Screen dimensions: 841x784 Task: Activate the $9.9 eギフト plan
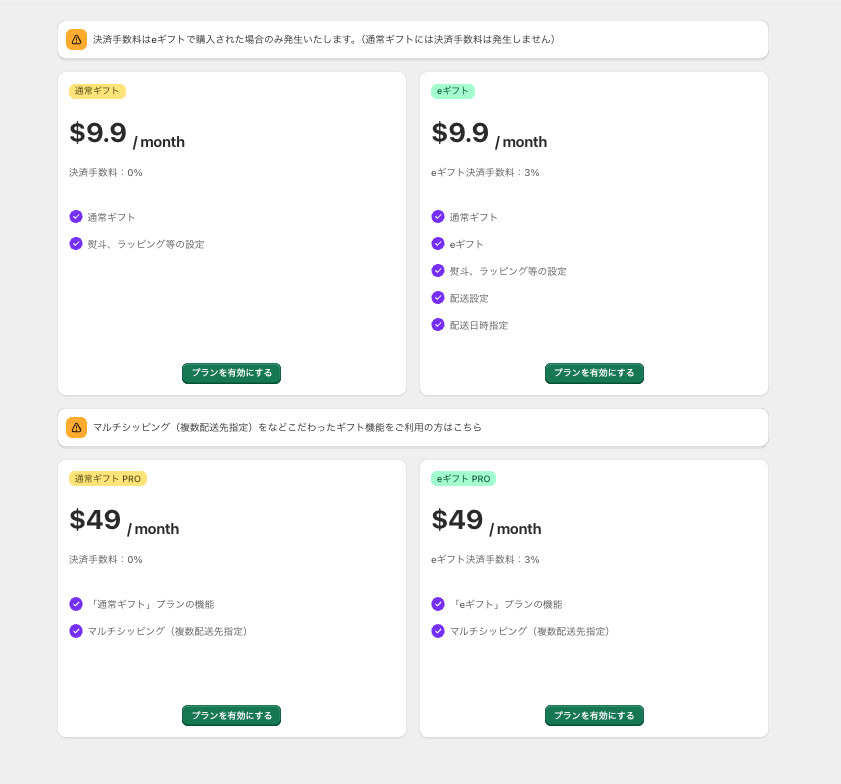(x=594, y=373)
